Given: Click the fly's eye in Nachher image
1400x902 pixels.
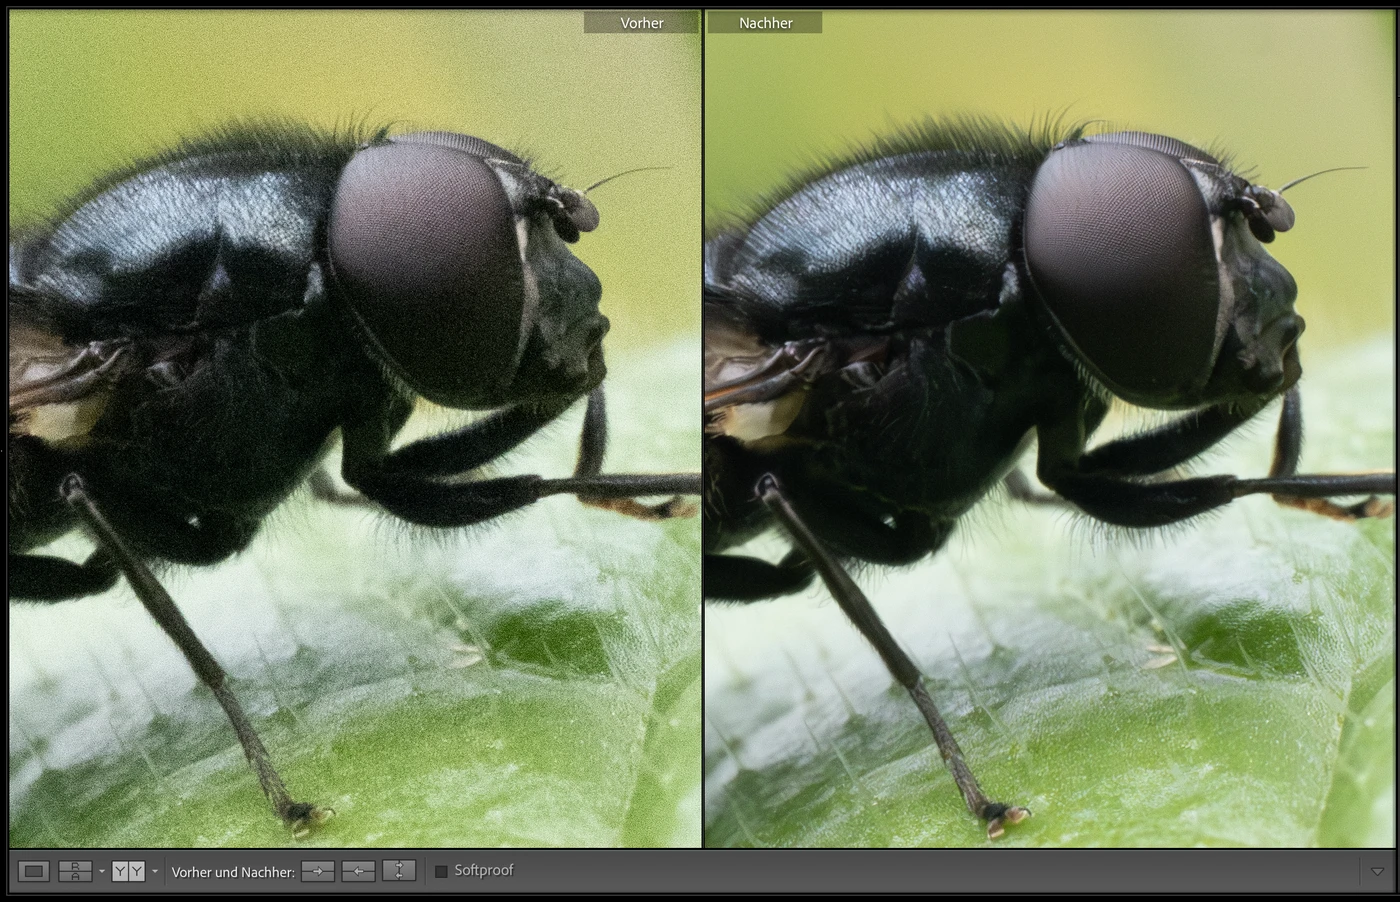Looking at the screenshot, I should click(1120, 265).
